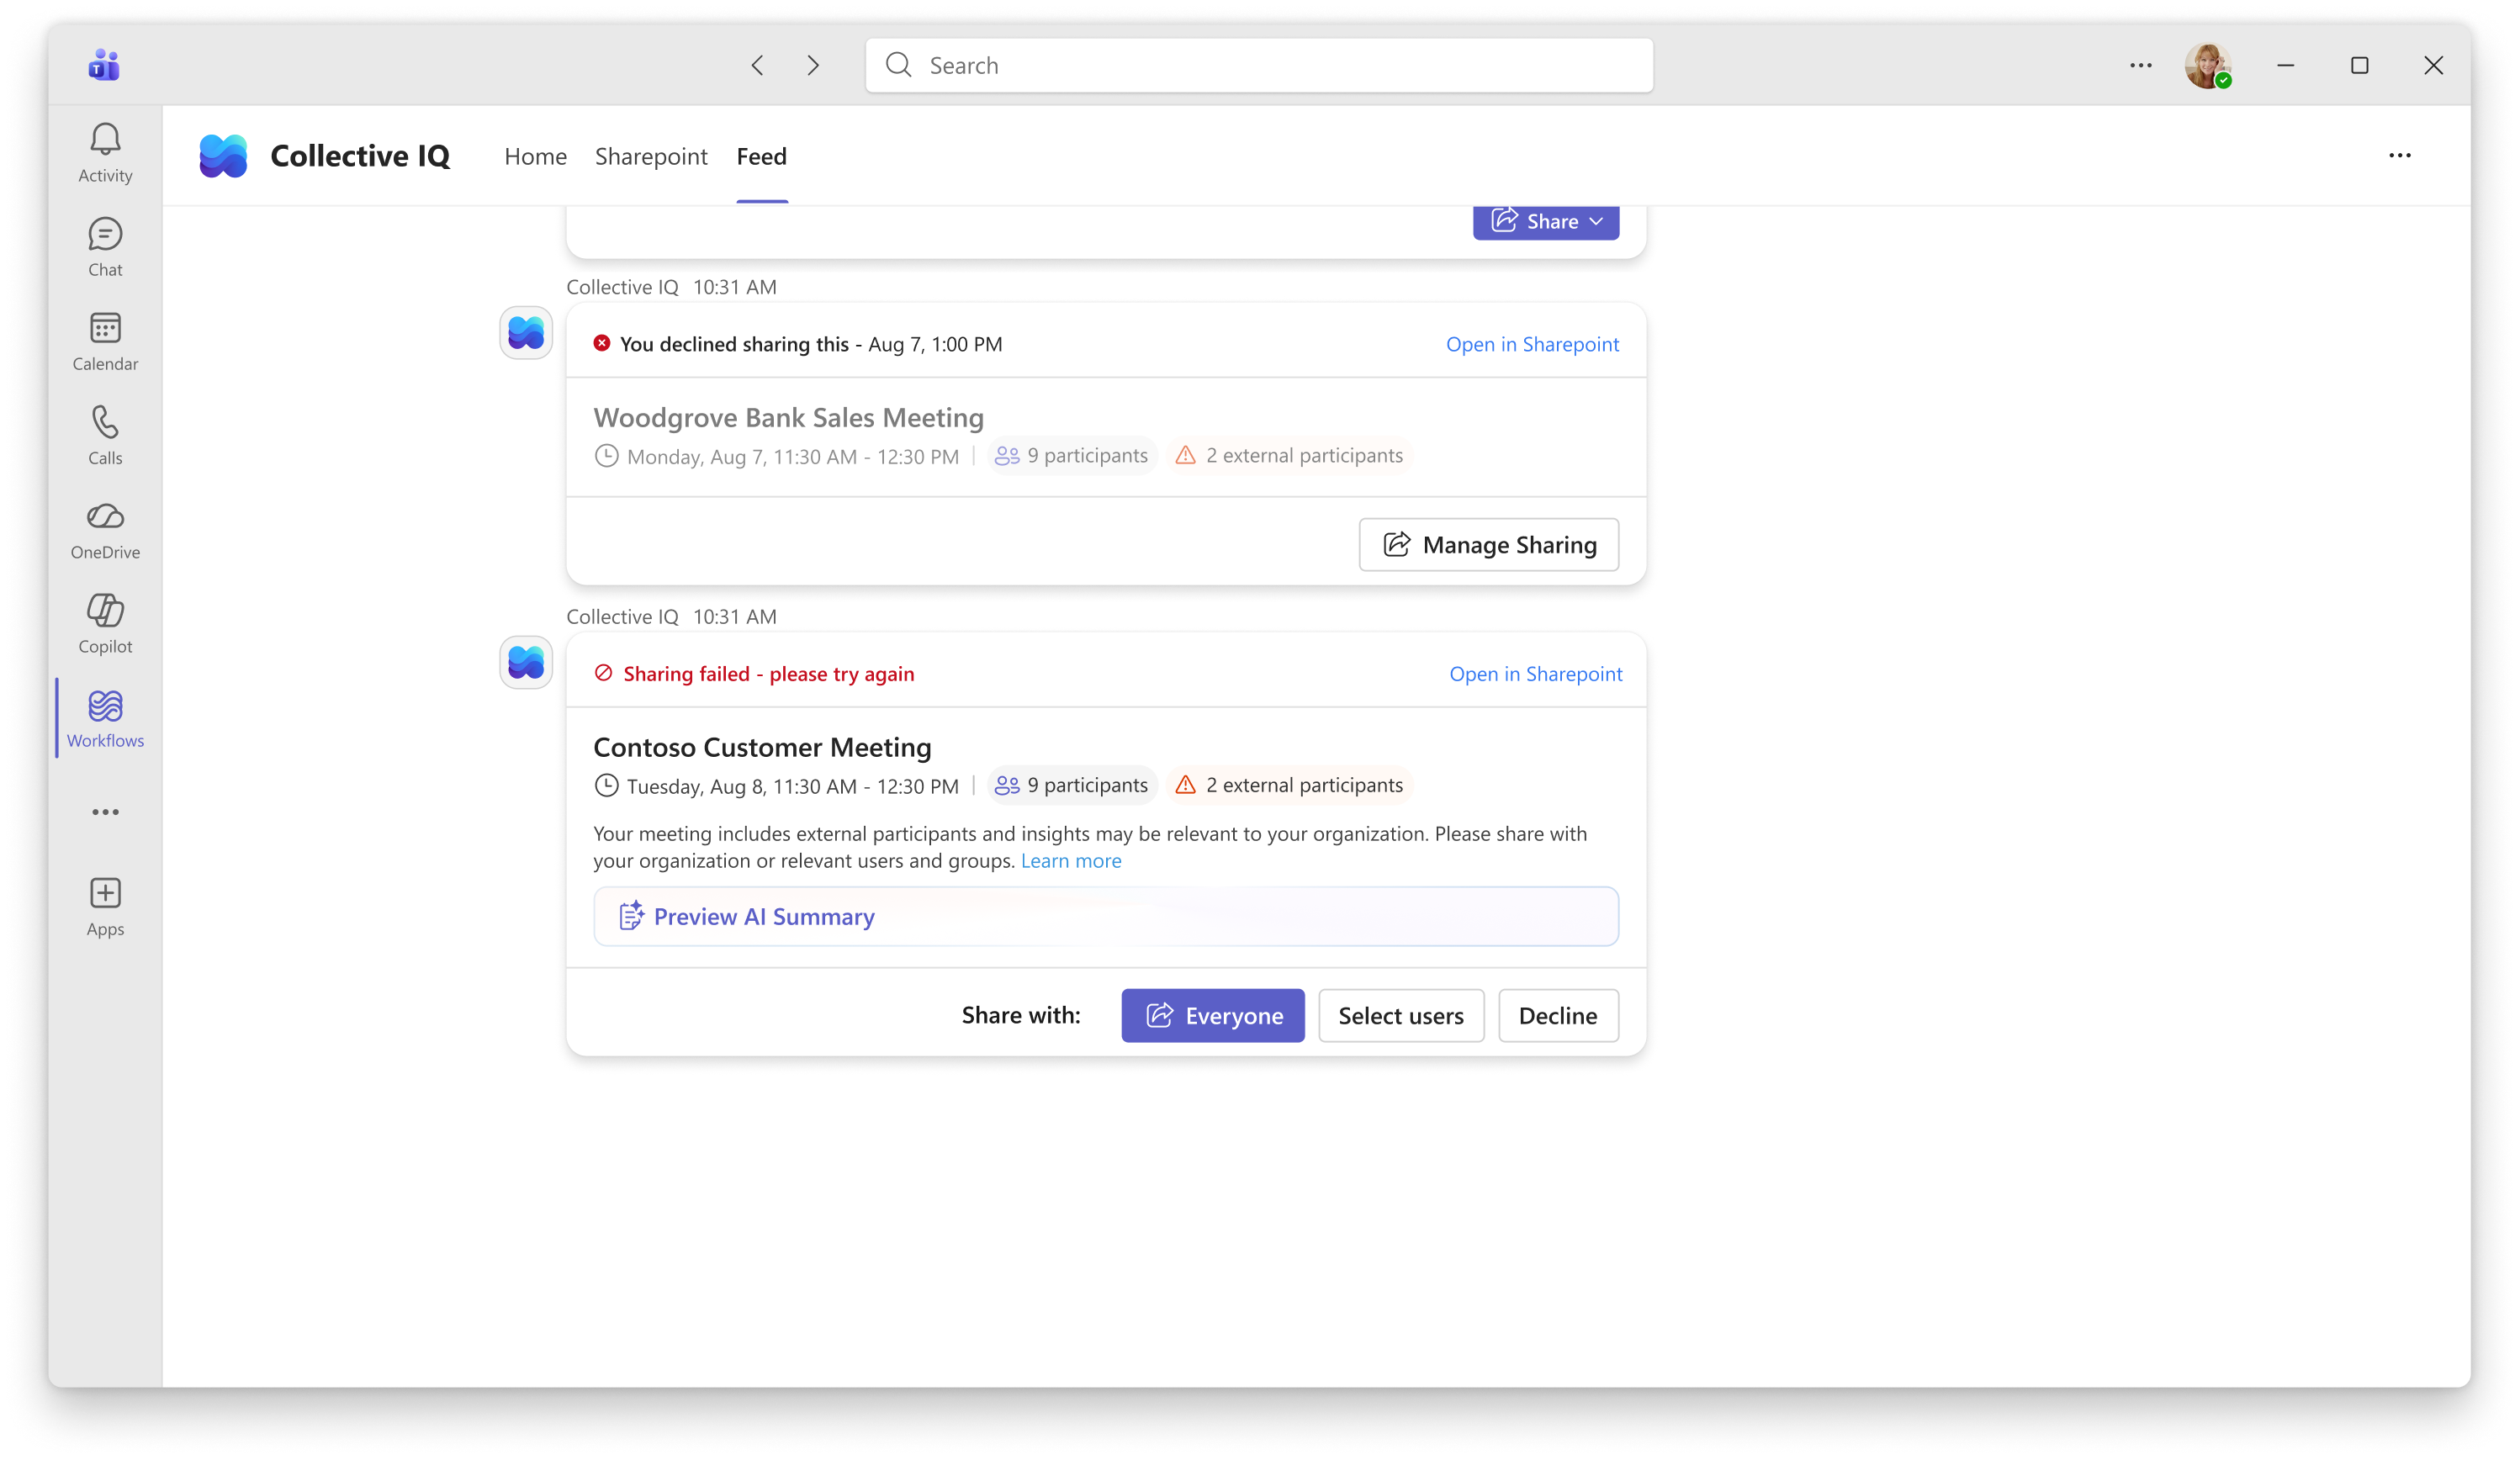Click the Sharing failed prohibited icon
Viewport: 2520px width, 1460px height.
(x=603, y=673)
